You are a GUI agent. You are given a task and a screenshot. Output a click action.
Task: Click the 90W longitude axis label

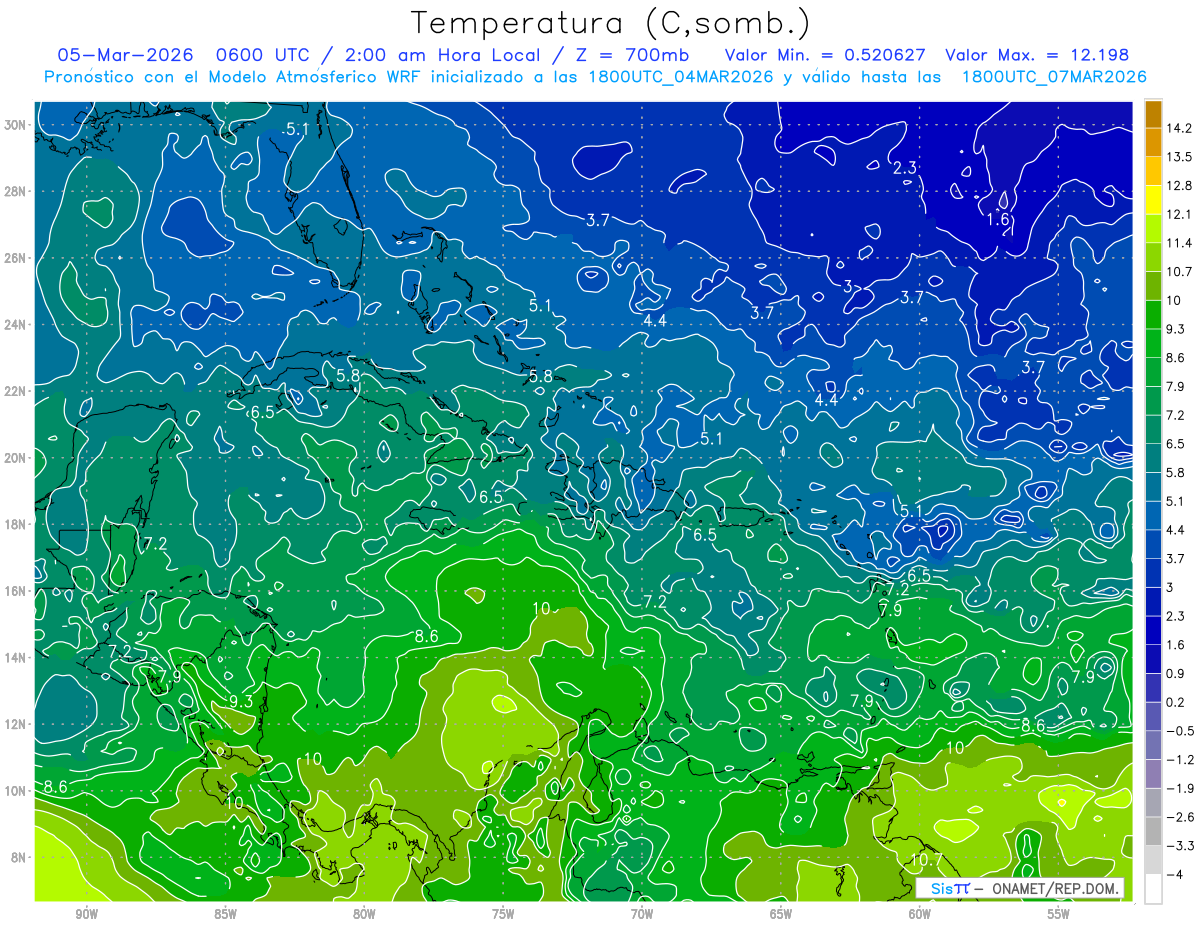click(x=86, y=915)
